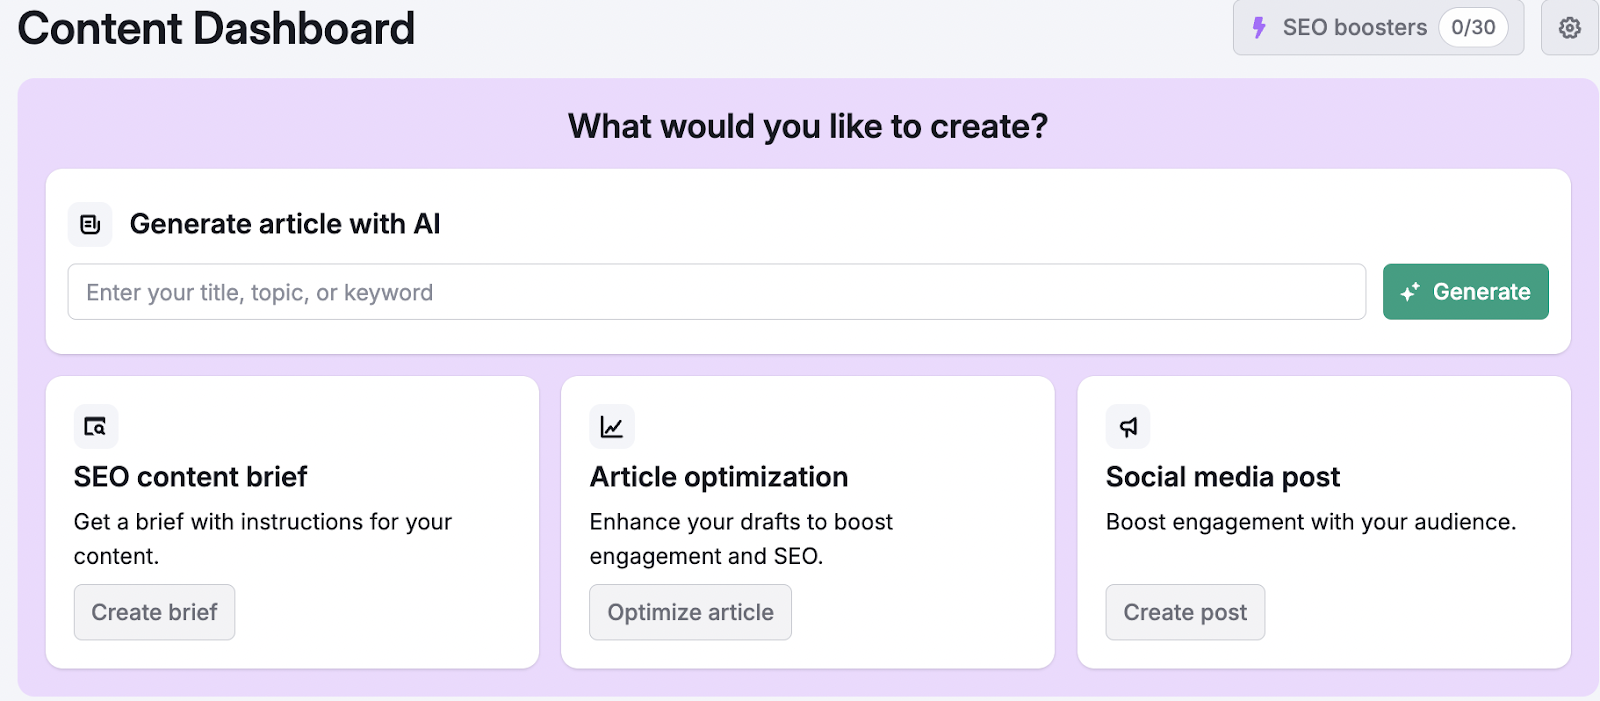Open the SEO boosters label
Screen dimensions: 1600x701
(x=1354, y=28)
